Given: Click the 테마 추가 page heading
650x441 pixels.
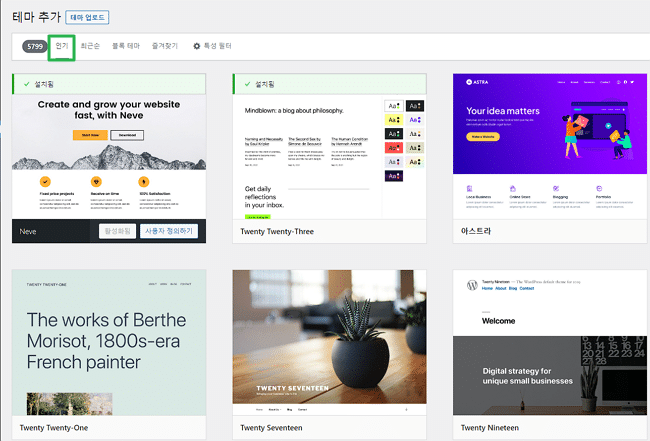Looking at the screenshot, I should (36, 17).
